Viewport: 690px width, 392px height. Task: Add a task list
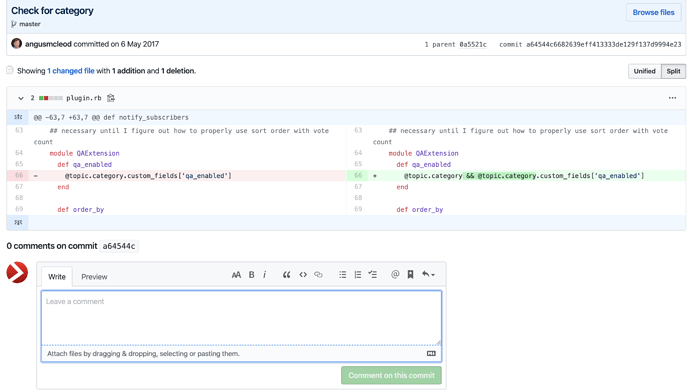pos(373,275)
